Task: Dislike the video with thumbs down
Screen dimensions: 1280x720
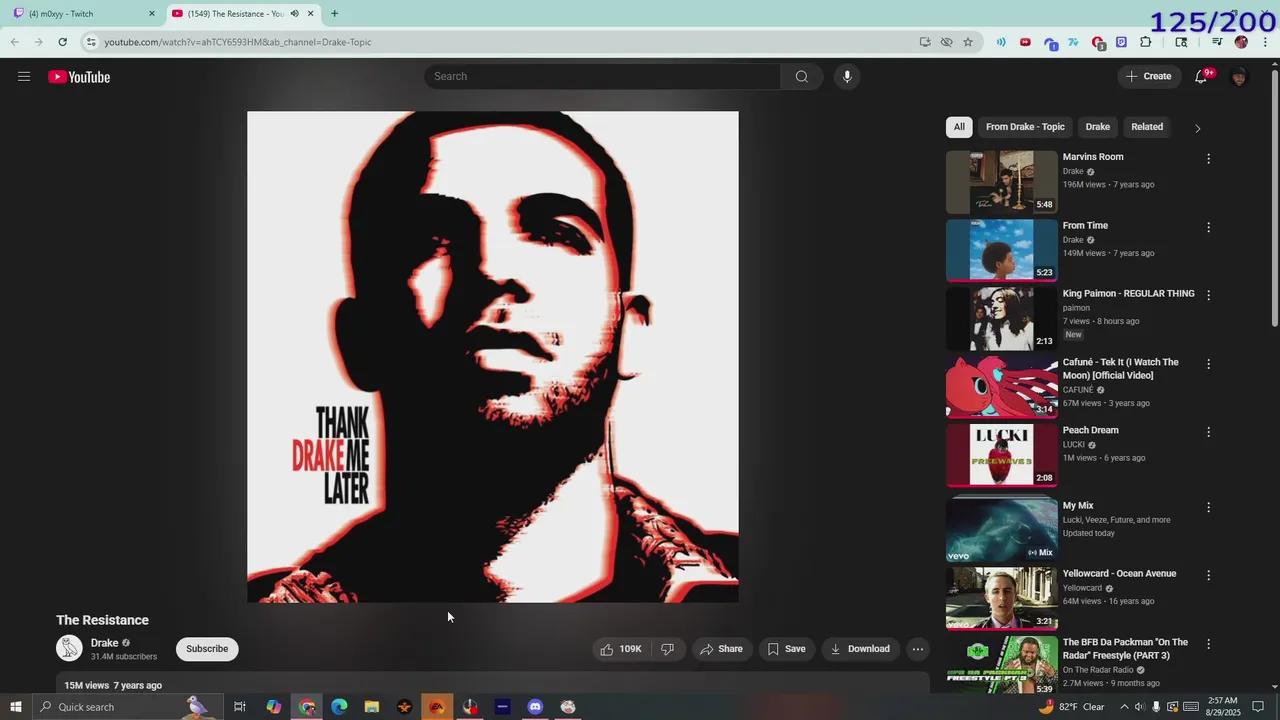Action: click(x=667, y=649)
